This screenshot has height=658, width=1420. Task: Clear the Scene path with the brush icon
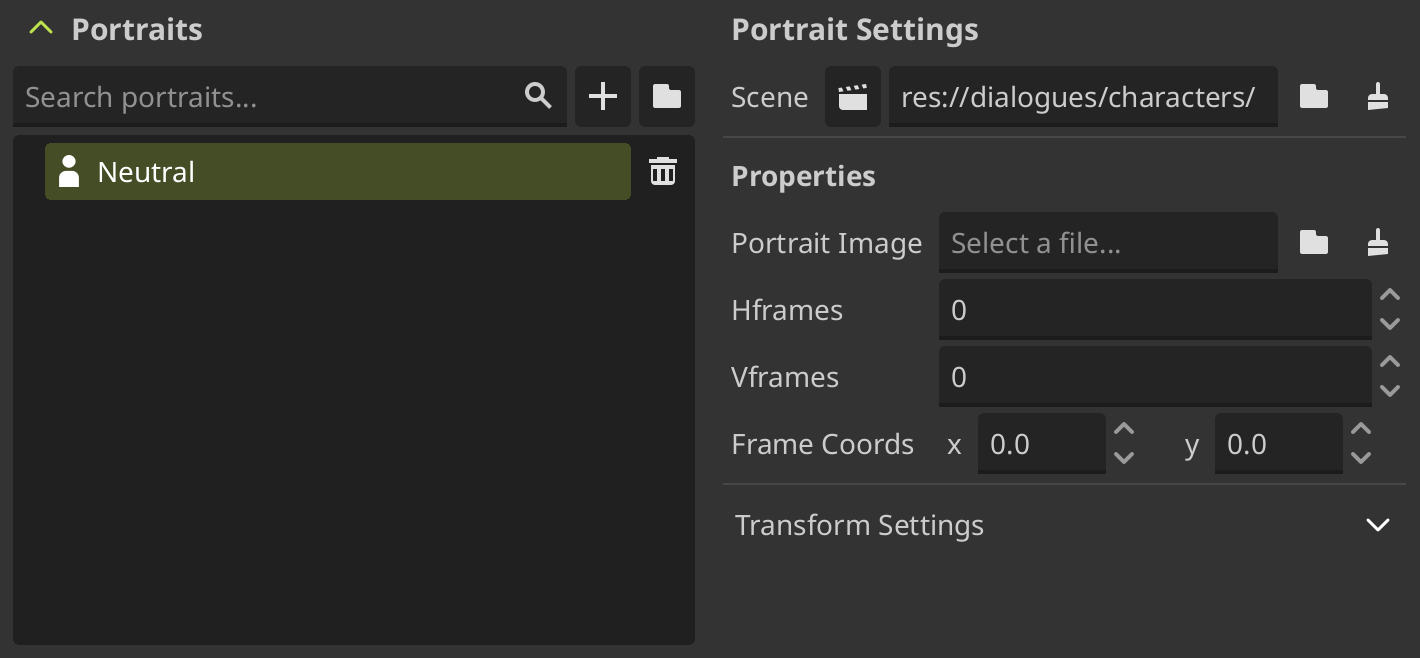[x=1378, y=96]
